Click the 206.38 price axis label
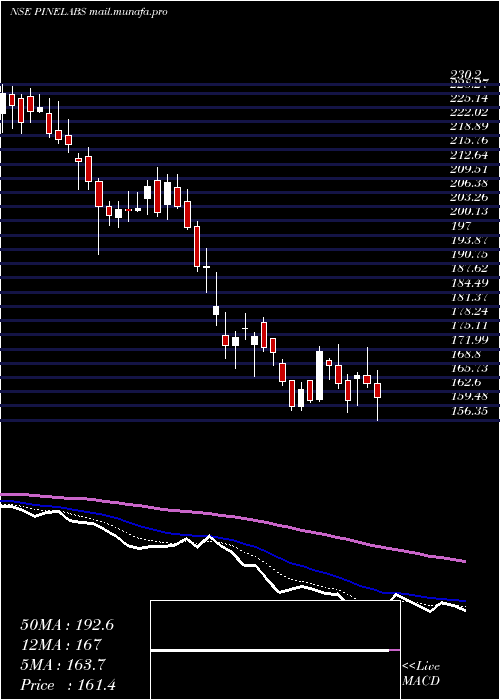Viewport: 500px width, 700px height. tap(469, 183)
